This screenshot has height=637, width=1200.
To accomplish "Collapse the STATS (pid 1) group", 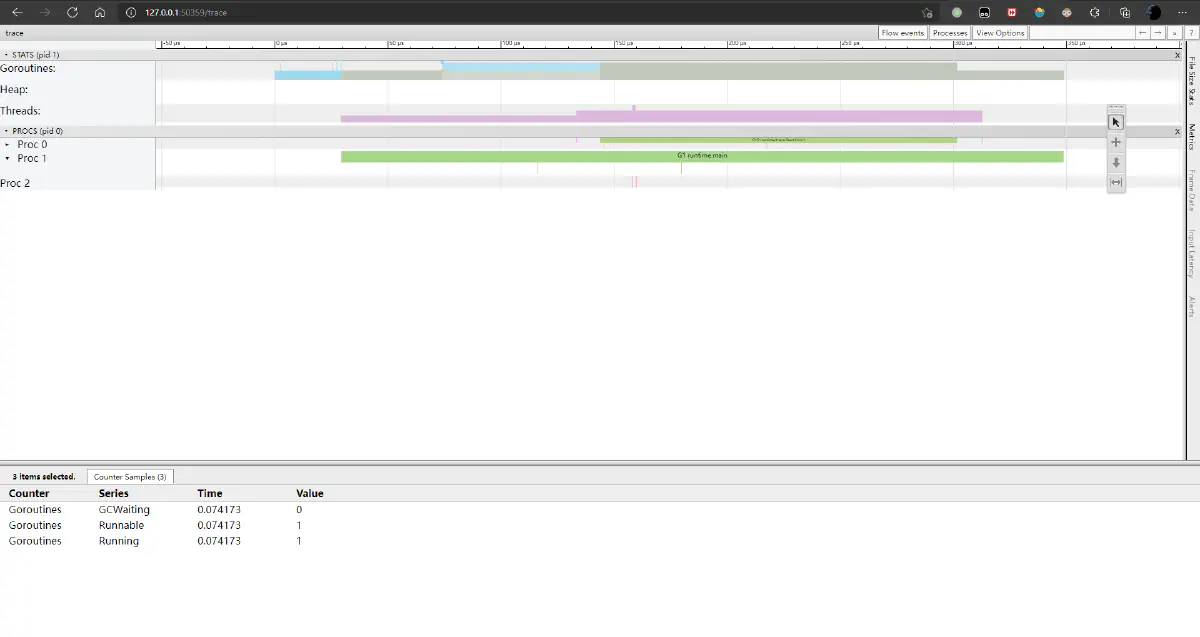I will pyautogui.click(x=7, y=55).
